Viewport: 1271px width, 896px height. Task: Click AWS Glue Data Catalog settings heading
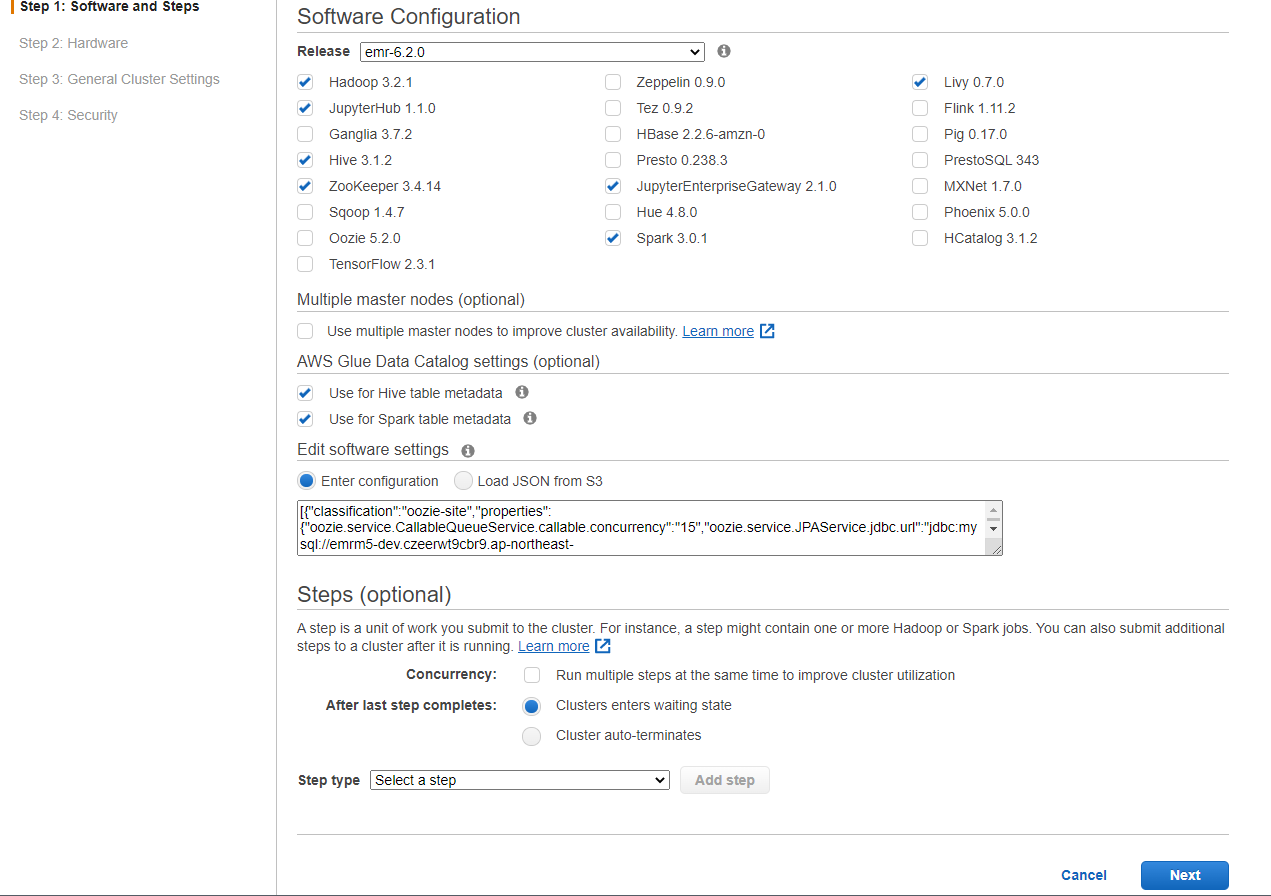(x=448, y=361)
